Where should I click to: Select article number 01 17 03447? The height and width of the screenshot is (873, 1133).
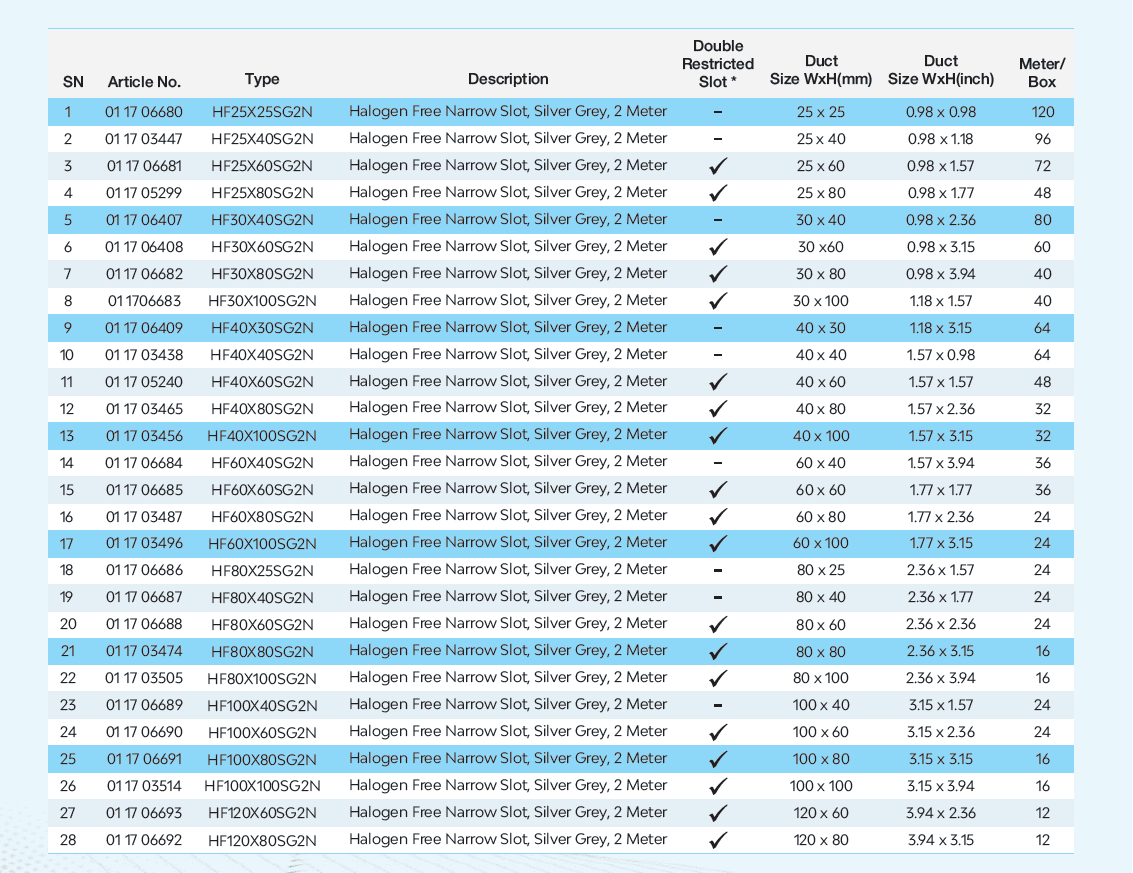144,139
